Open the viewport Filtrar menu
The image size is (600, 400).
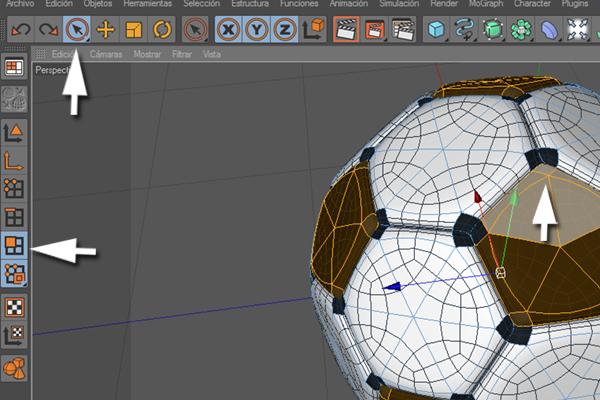tap(182, 54)
